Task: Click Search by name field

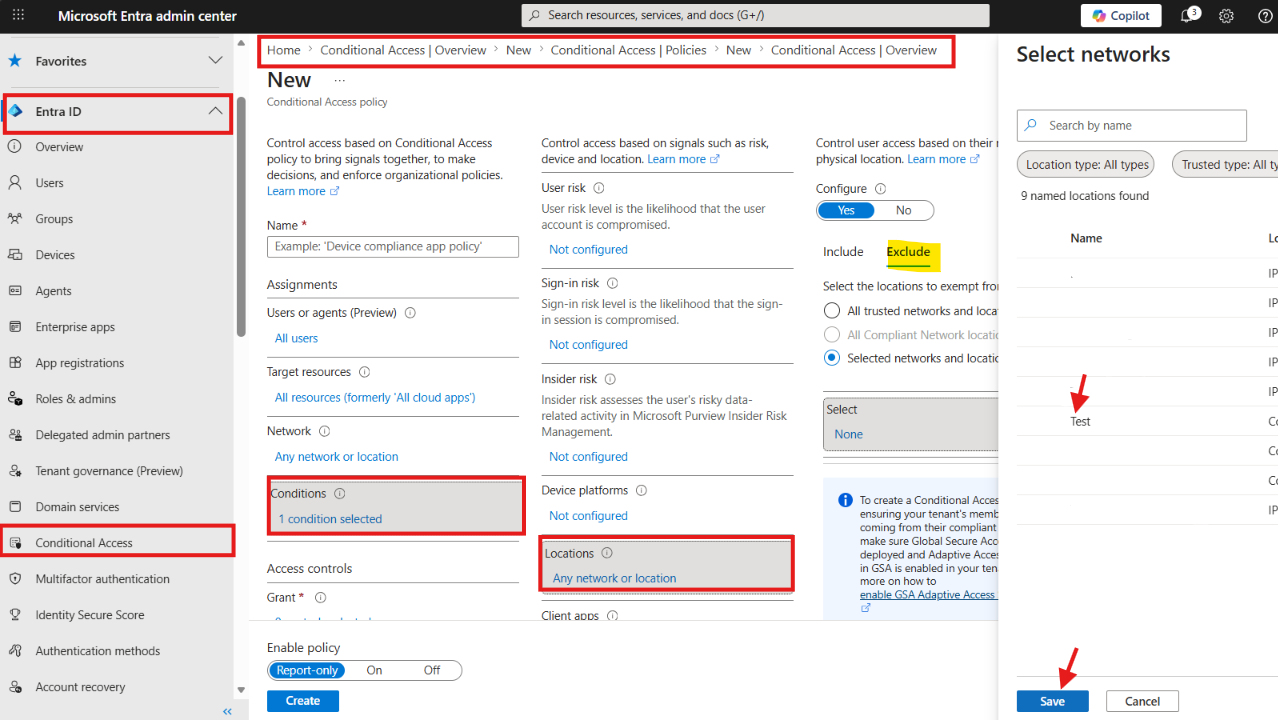Action: click(1132, 125)
